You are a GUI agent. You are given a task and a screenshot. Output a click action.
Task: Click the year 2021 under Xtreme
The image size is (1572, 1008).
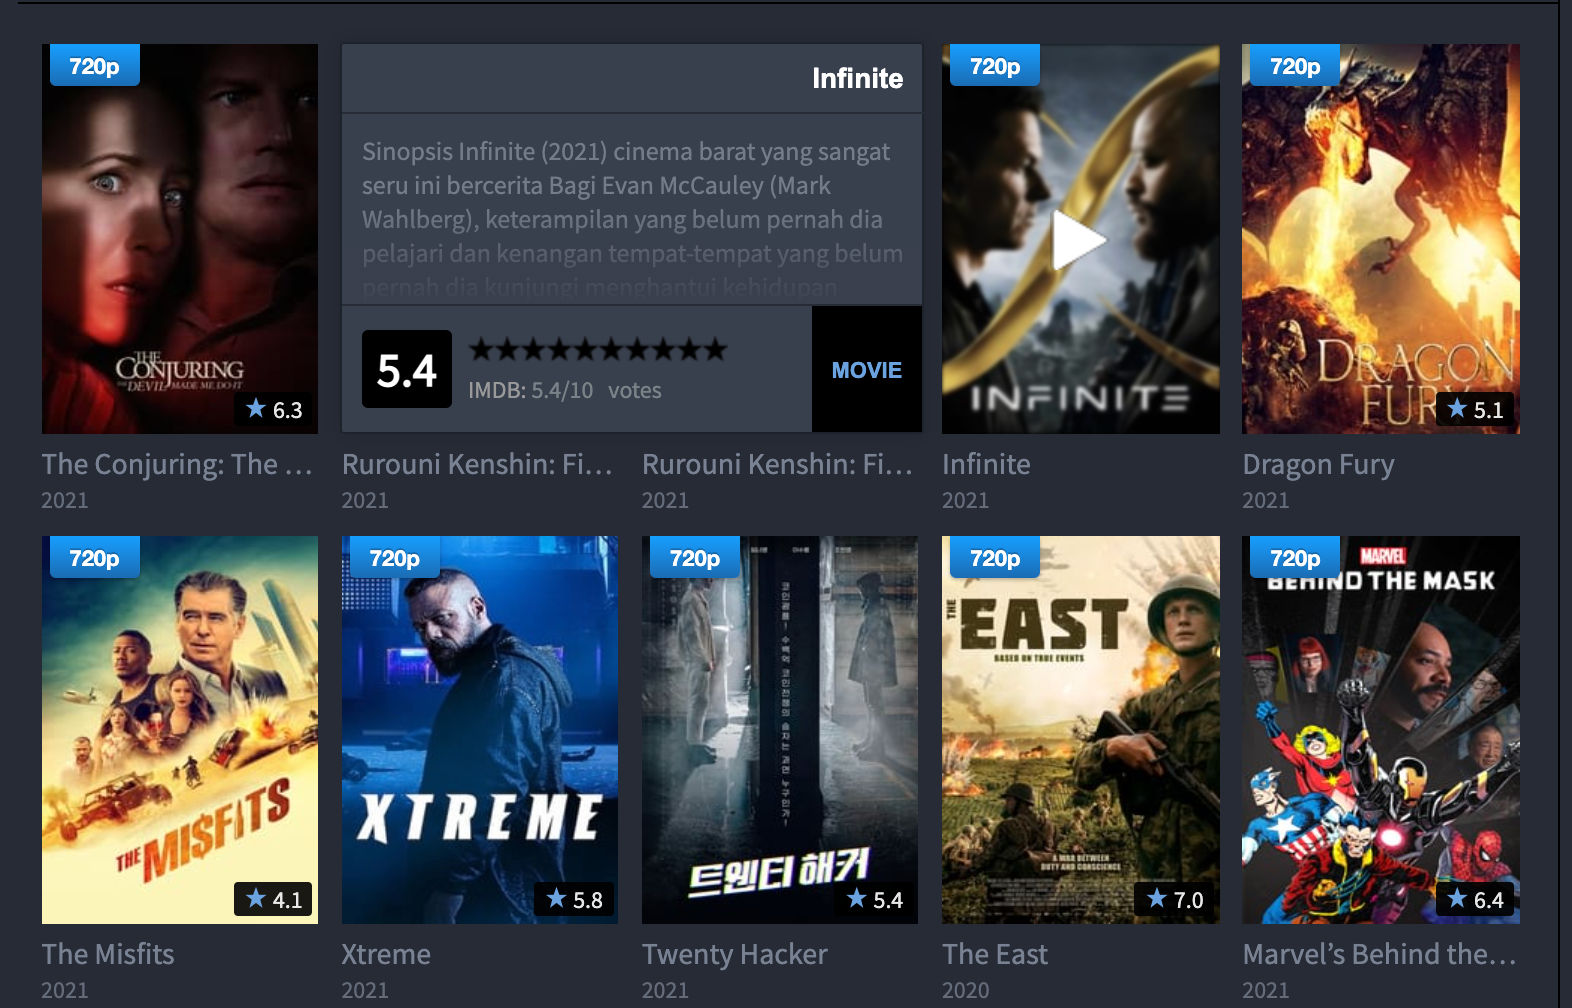[x=365, y=990]
